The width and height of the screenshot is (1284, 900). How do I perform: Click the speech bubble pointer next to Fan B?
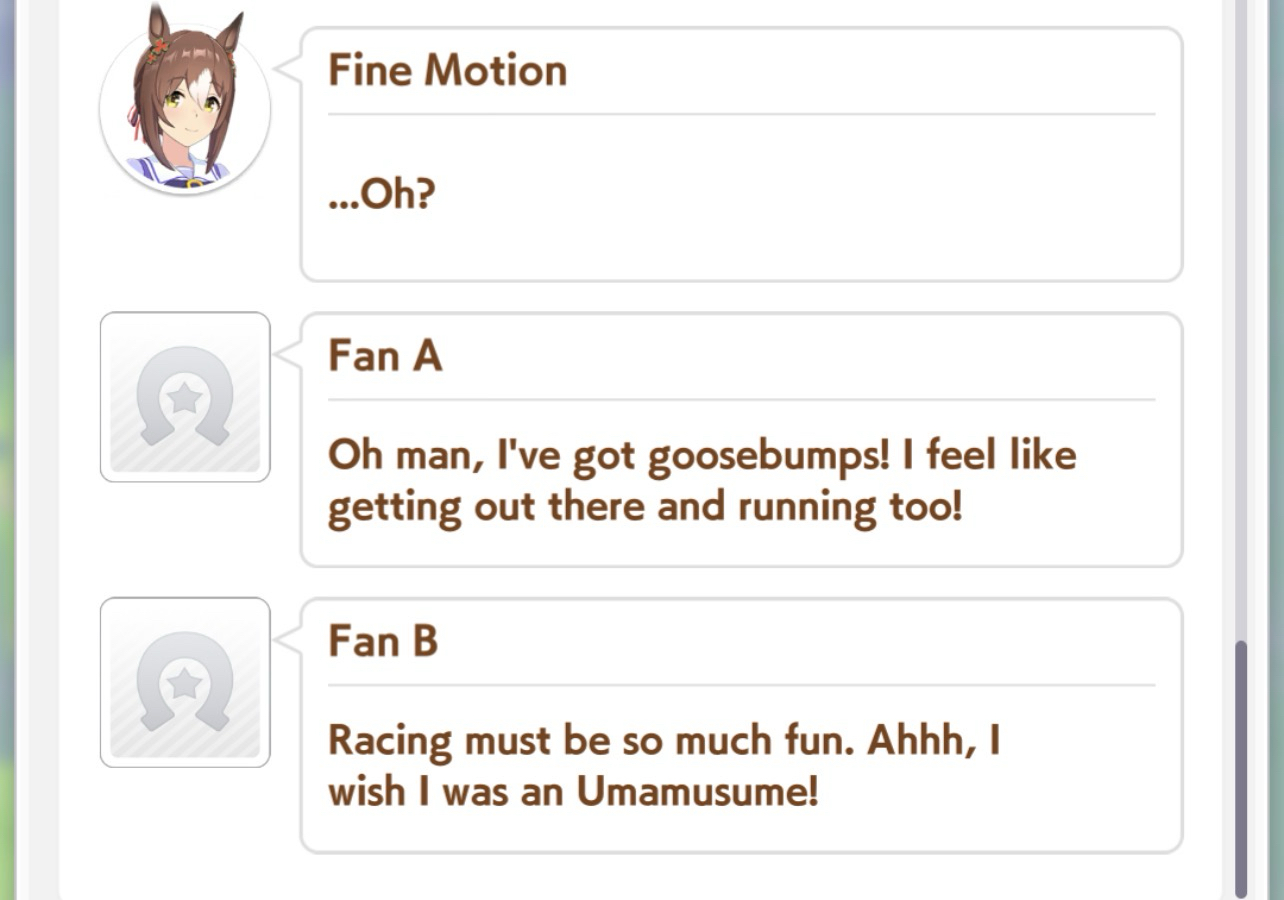click(288, 639)
